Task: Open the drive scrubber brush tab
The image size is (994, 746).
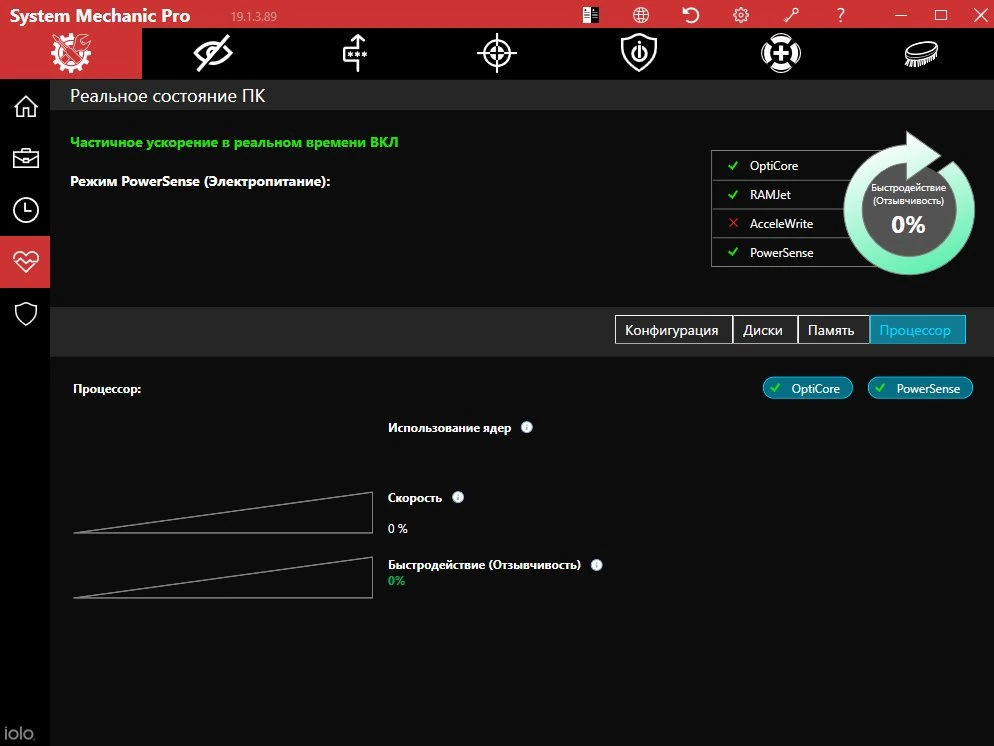Action: [922, 53]
